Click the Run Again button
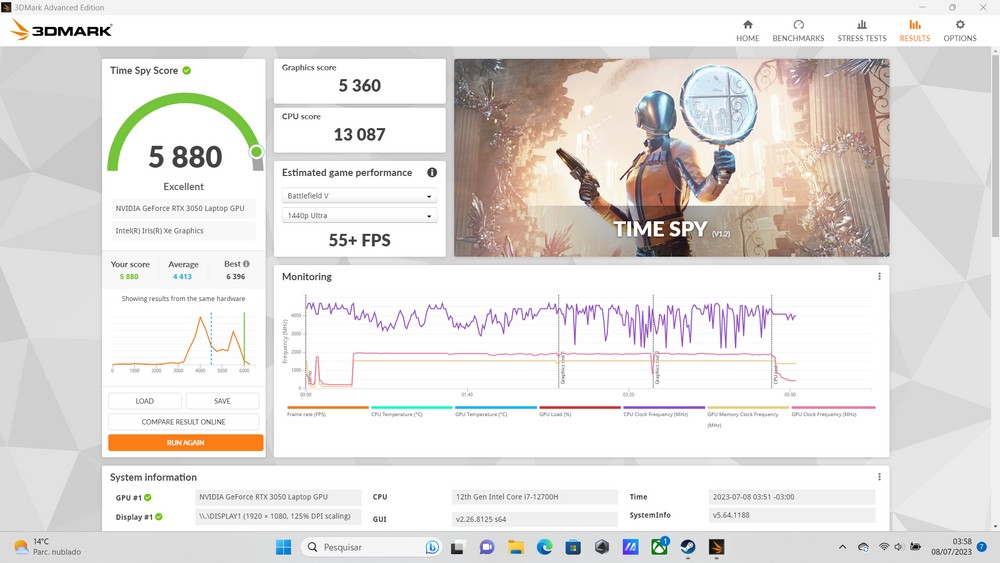1000x563 pixels. coord(185,442)
